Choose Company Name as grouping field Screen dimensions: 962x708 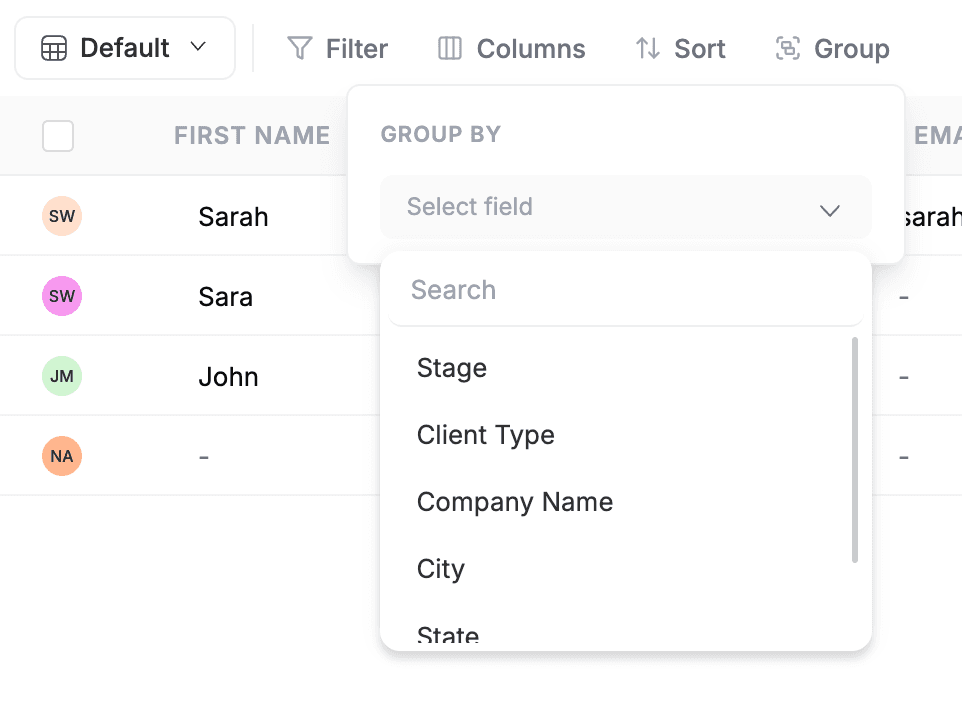(515, 502)
